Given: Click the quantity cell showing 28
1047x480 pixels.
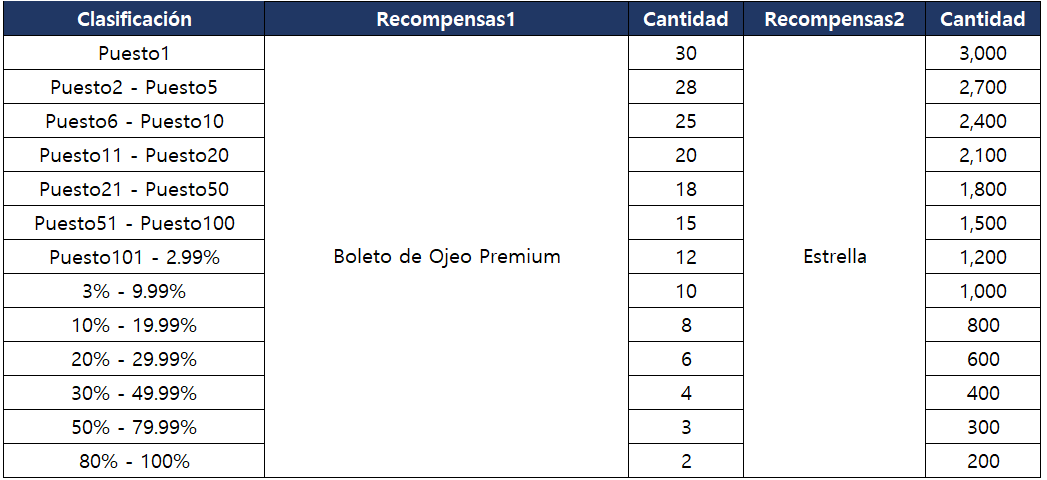Looking at the screenshot, I should tap(686, 87).
